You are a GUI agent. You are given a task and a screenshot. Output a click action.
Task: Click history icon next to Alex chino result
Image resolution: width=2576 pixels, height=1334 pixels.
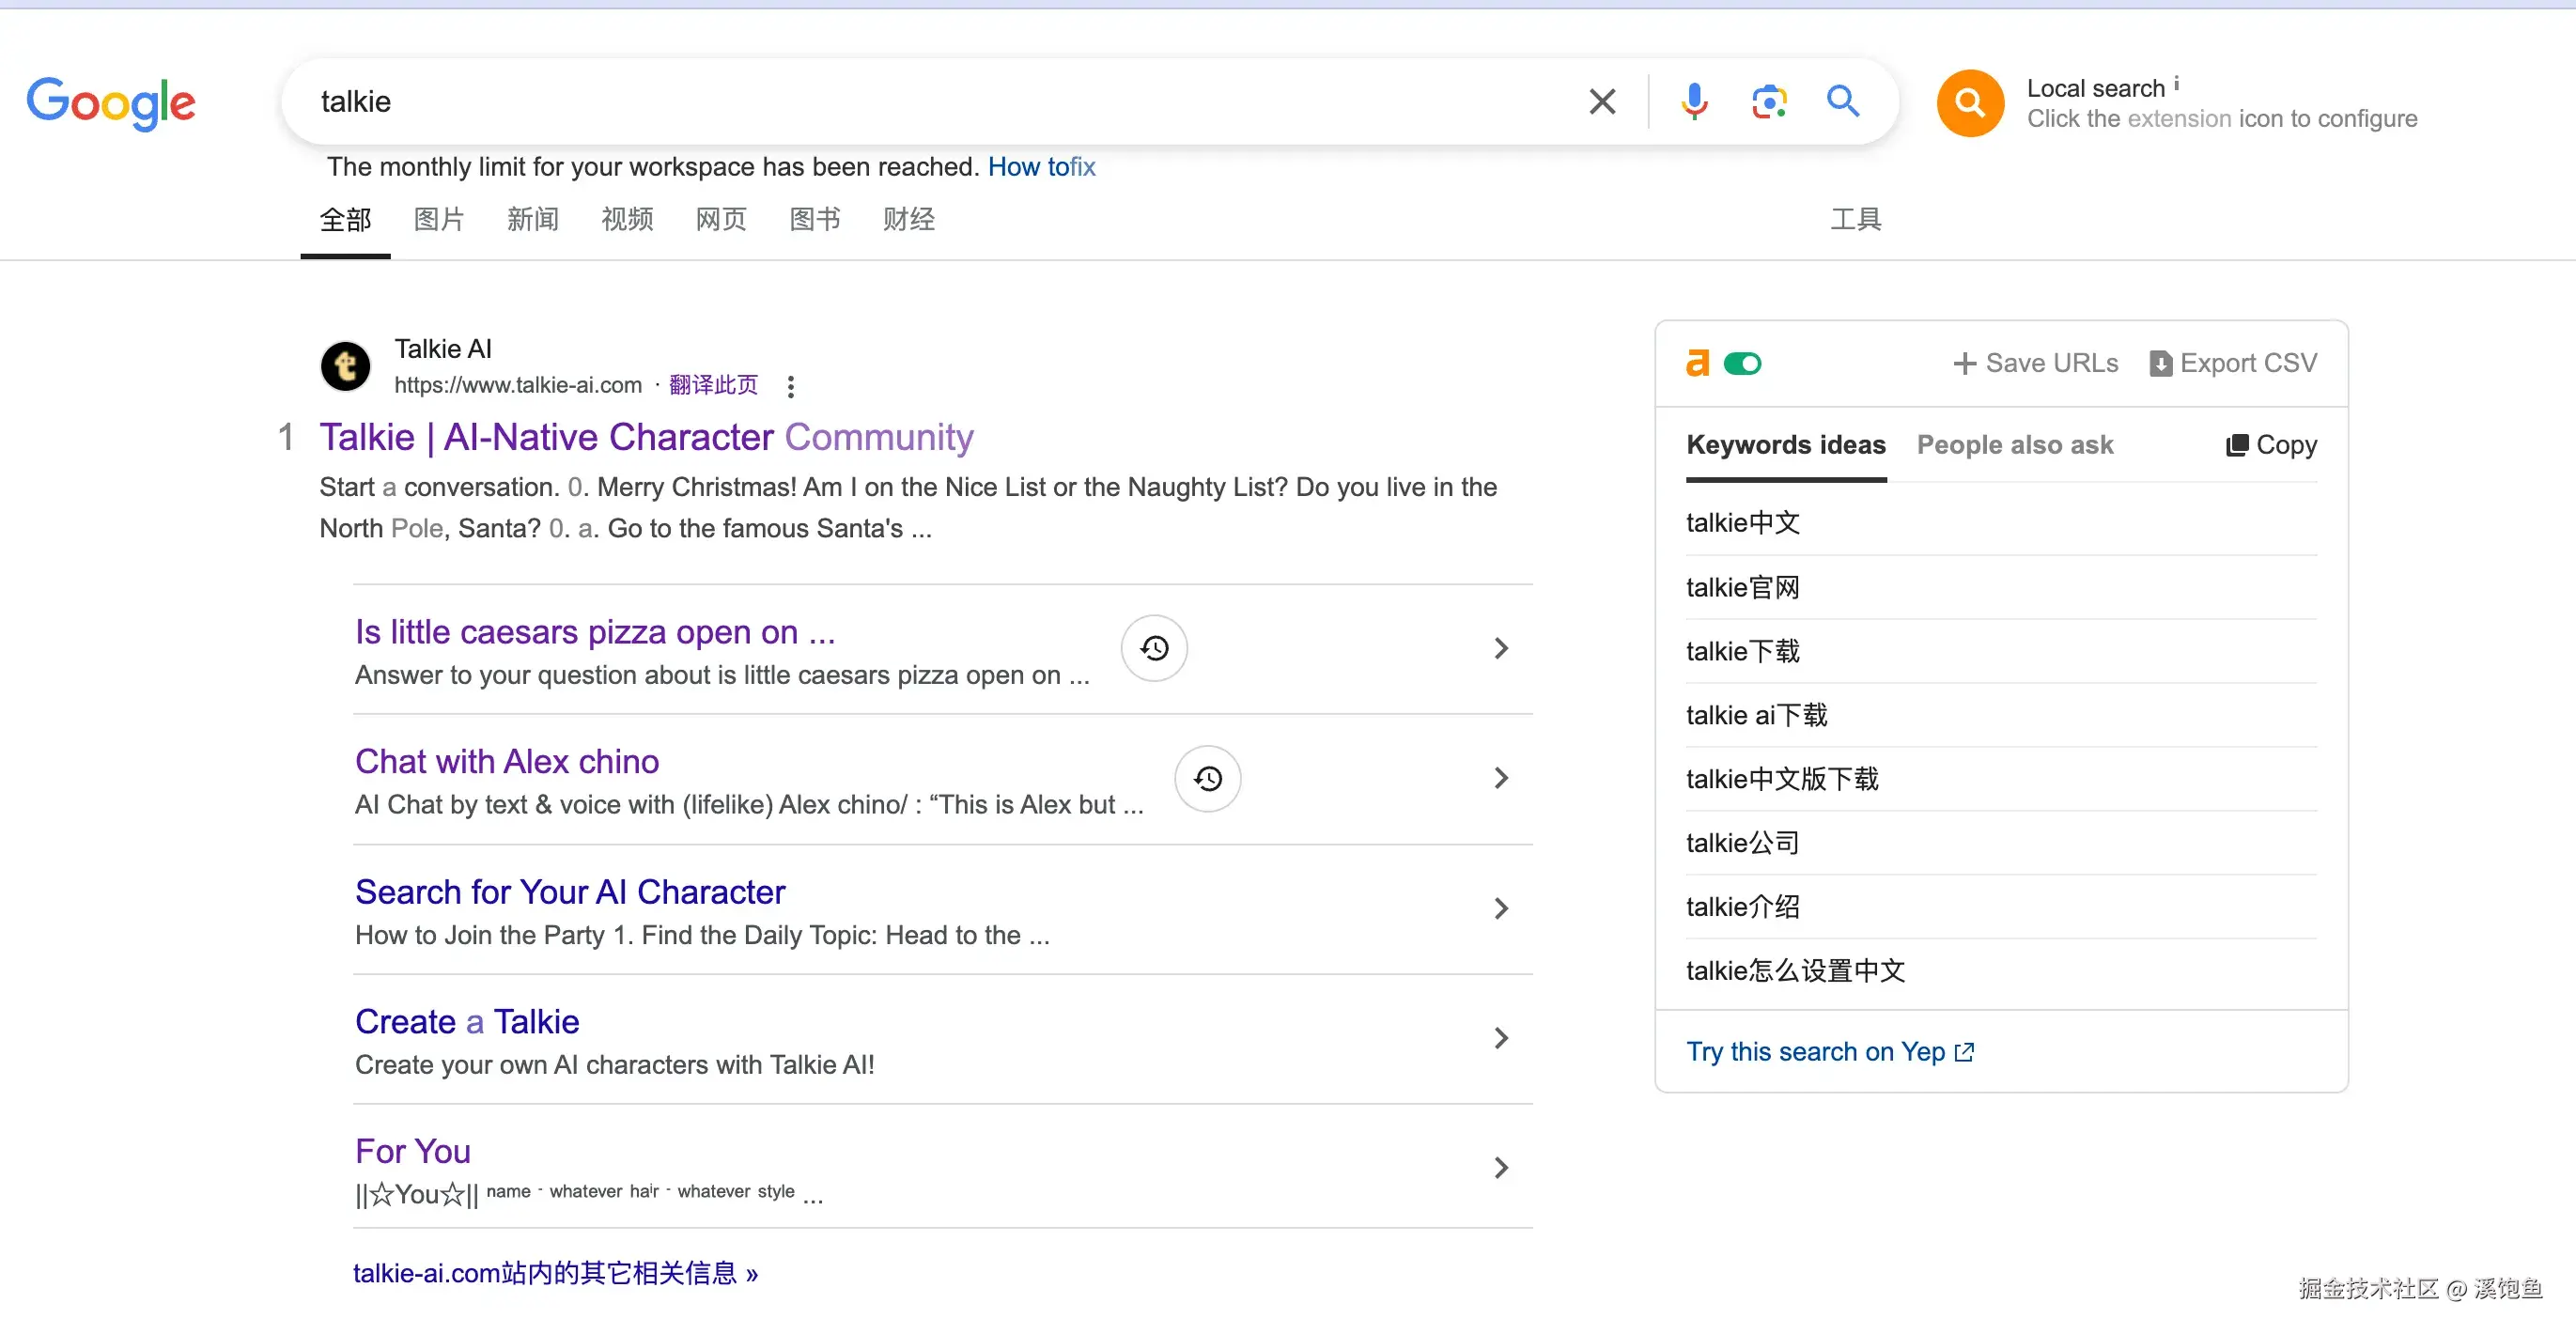point(1207,778)
